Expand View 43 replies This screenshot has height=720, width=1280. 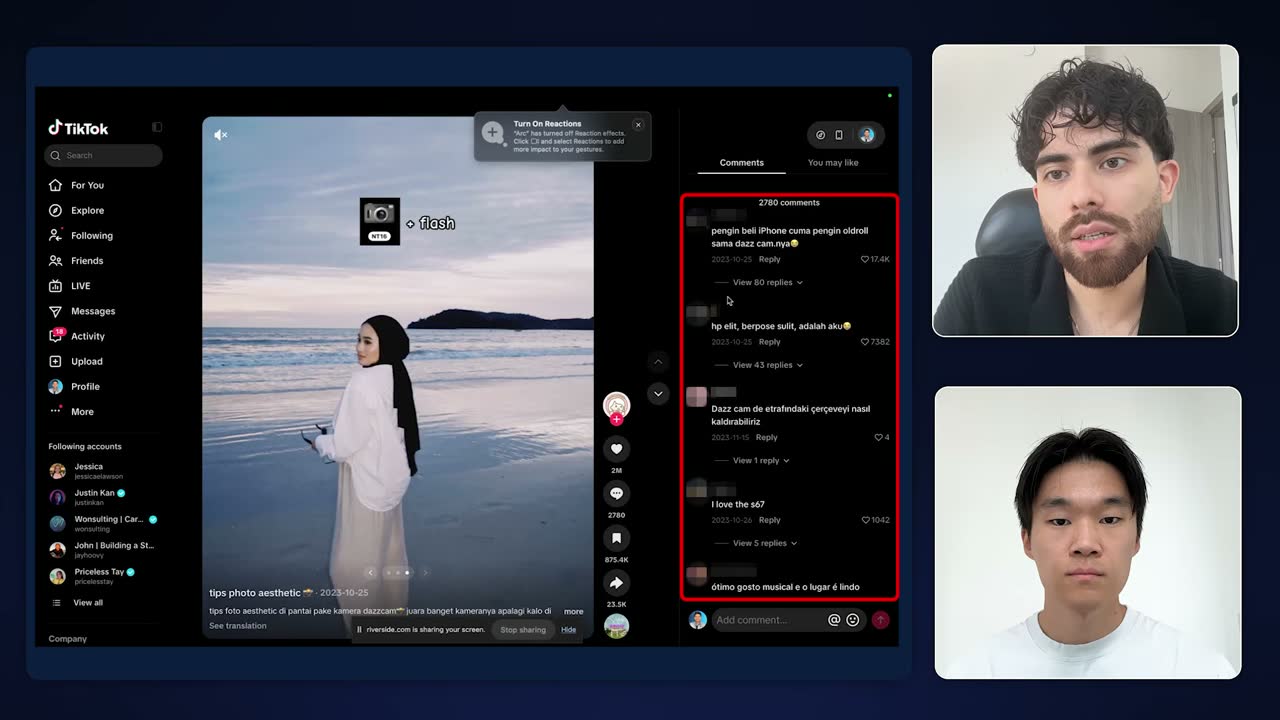tap(767, 365)
